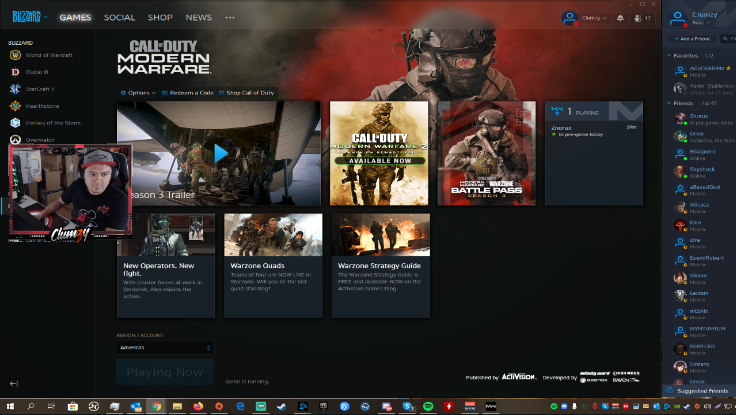
Task: Open Microsoft Store from the taskbar
Action: point(72,406)
